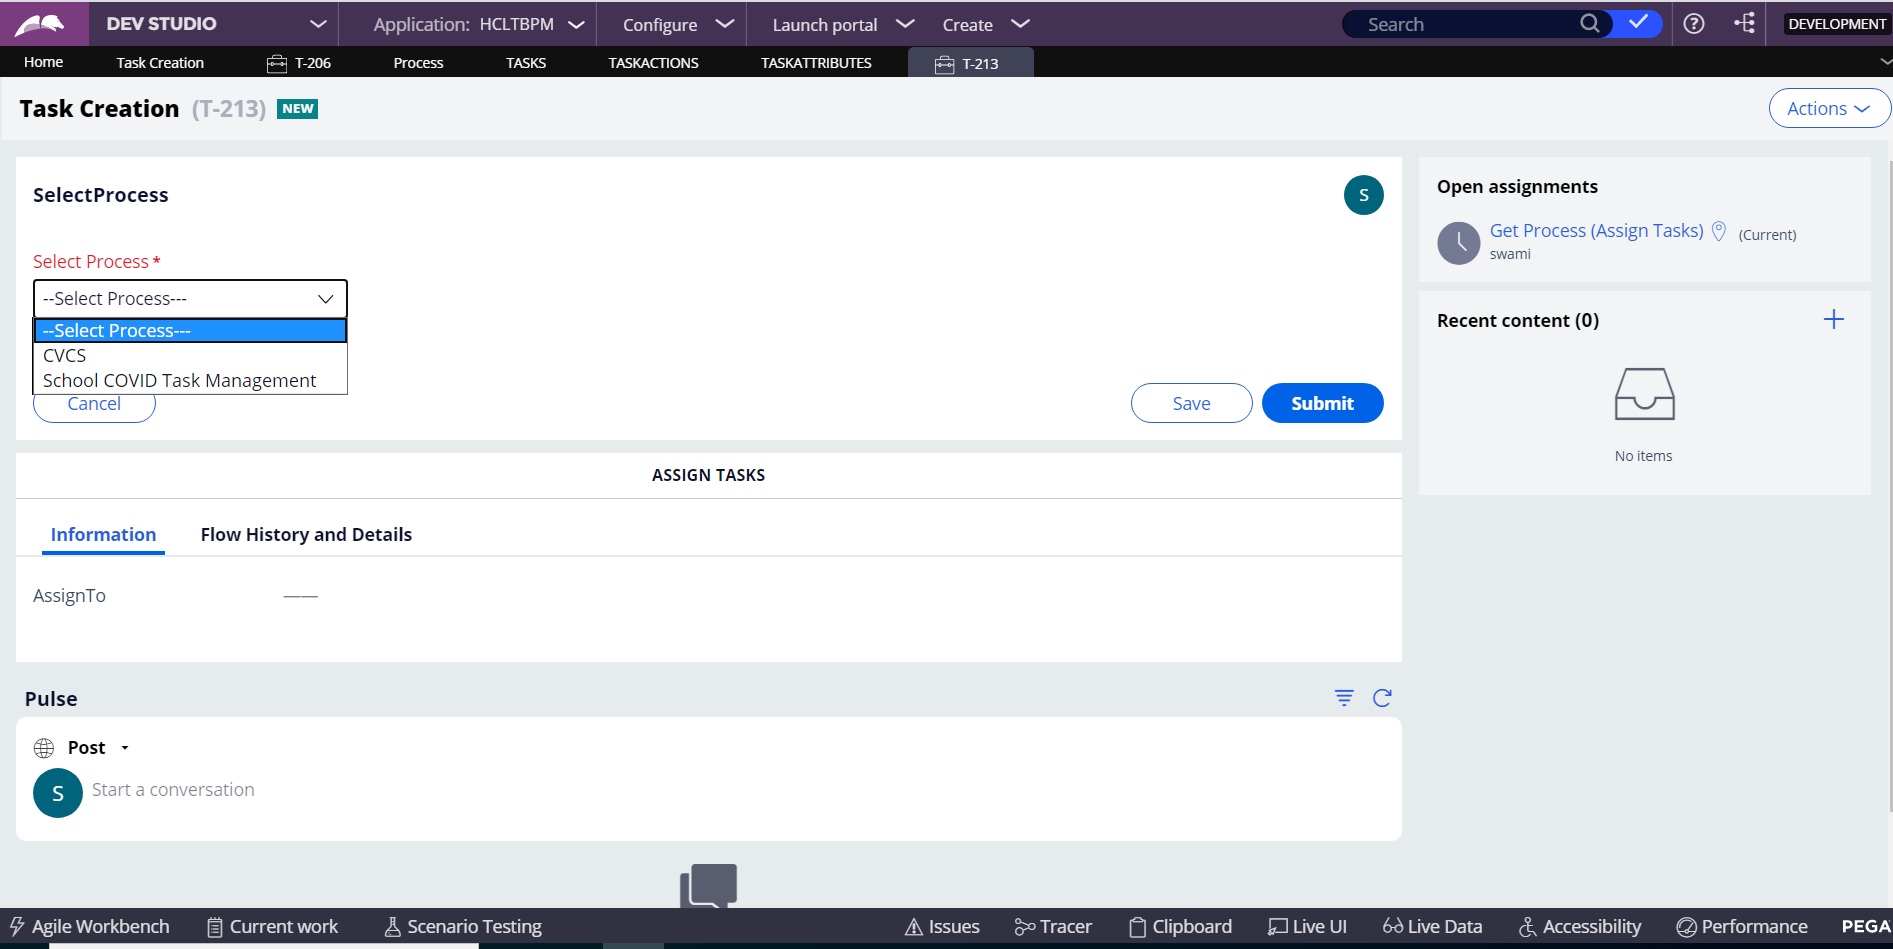This screenshot has width=1893, height=949.
Task: Open Live Data from the footer
Action: tap(1432, 927)
